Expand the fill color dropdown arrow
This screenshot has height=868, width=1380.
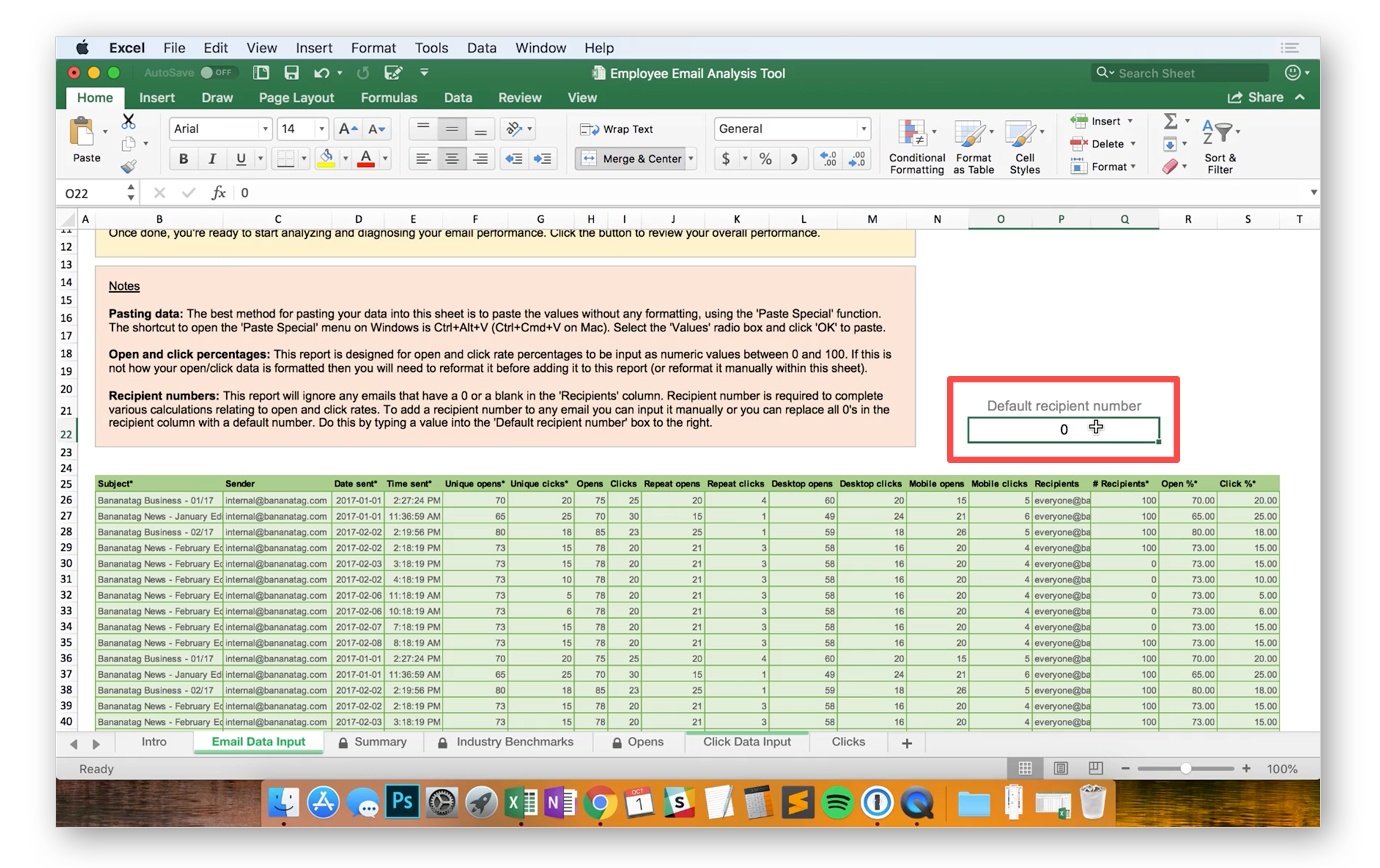[345, 159]
